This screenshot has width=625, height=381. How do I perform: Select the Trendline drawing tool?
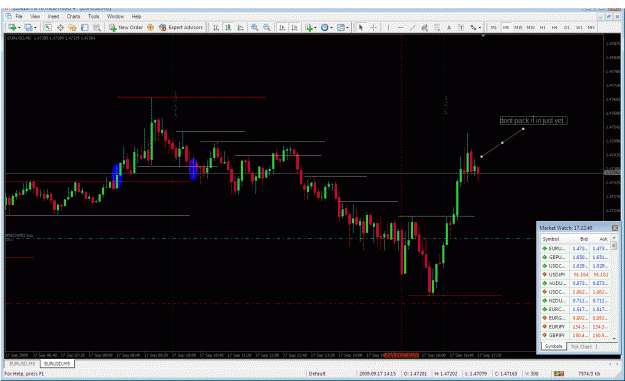413,27
